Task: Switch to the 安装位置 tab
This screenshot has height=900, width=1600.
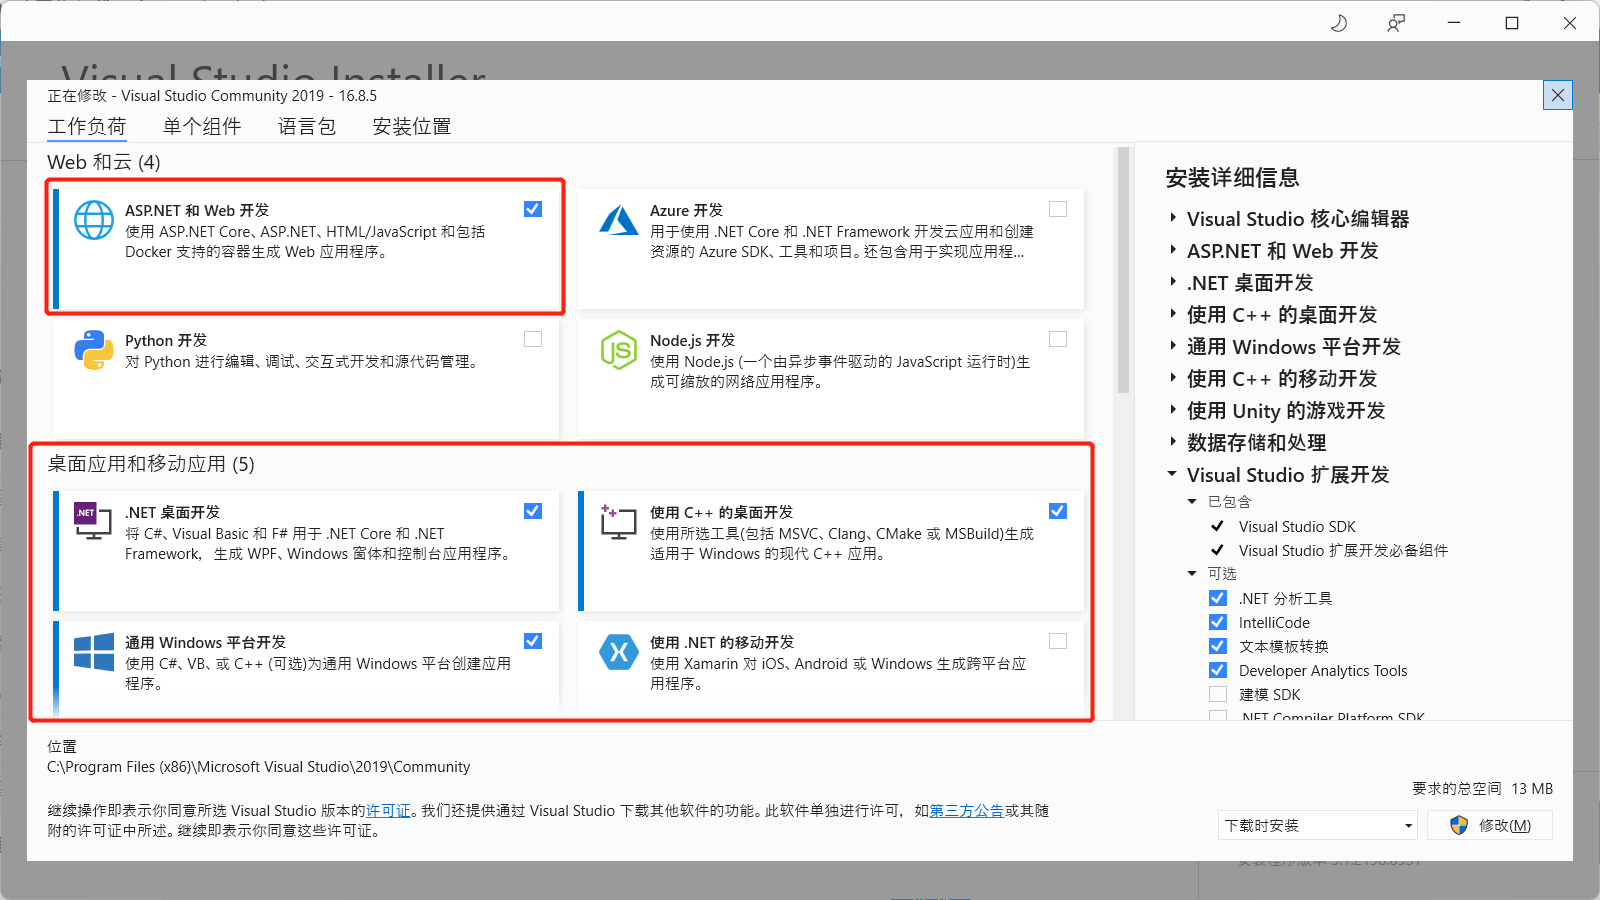Action: point(412,126)
